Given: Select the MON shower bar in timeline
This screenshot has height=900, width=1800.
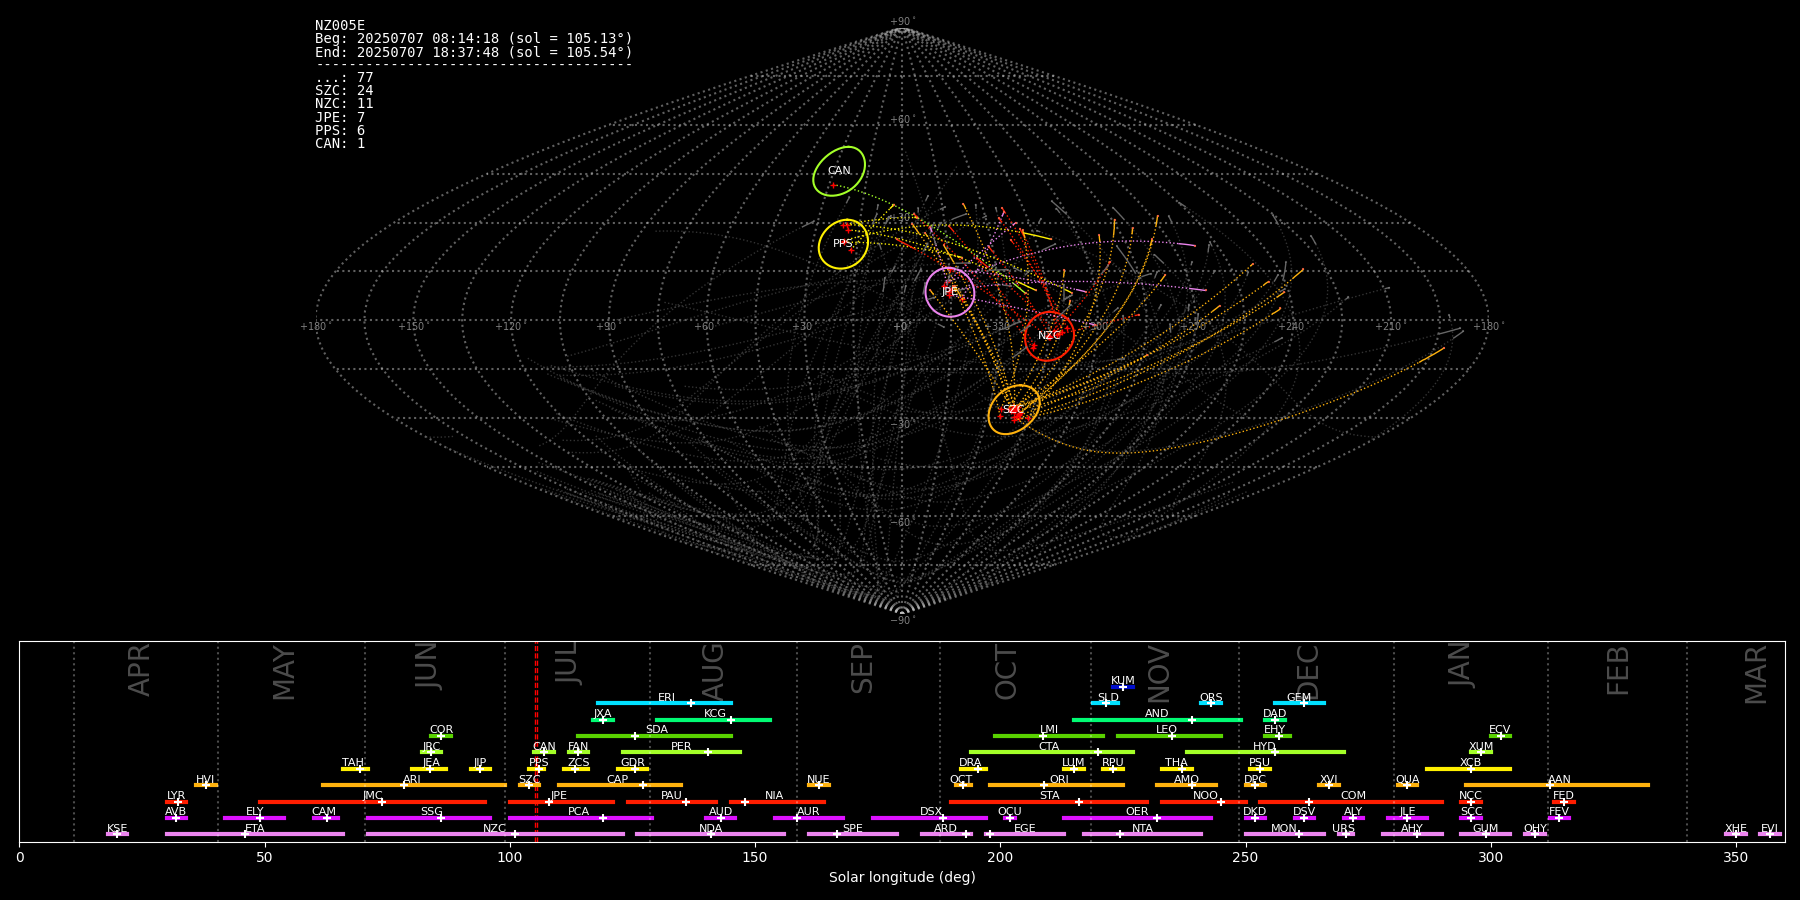Looking at the screenshot, I should pos(1284,834).
